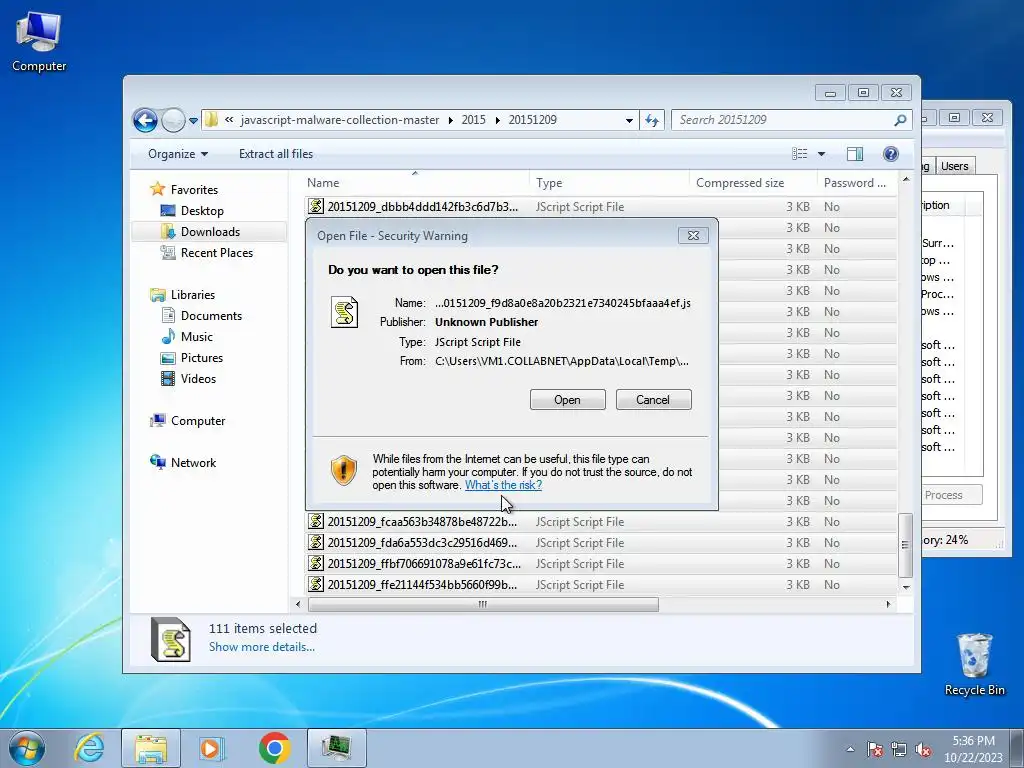Screen dimensions: 1024x768
Task: Click the horizontal scrollbar thumb of file list
Action: (483, 605)
